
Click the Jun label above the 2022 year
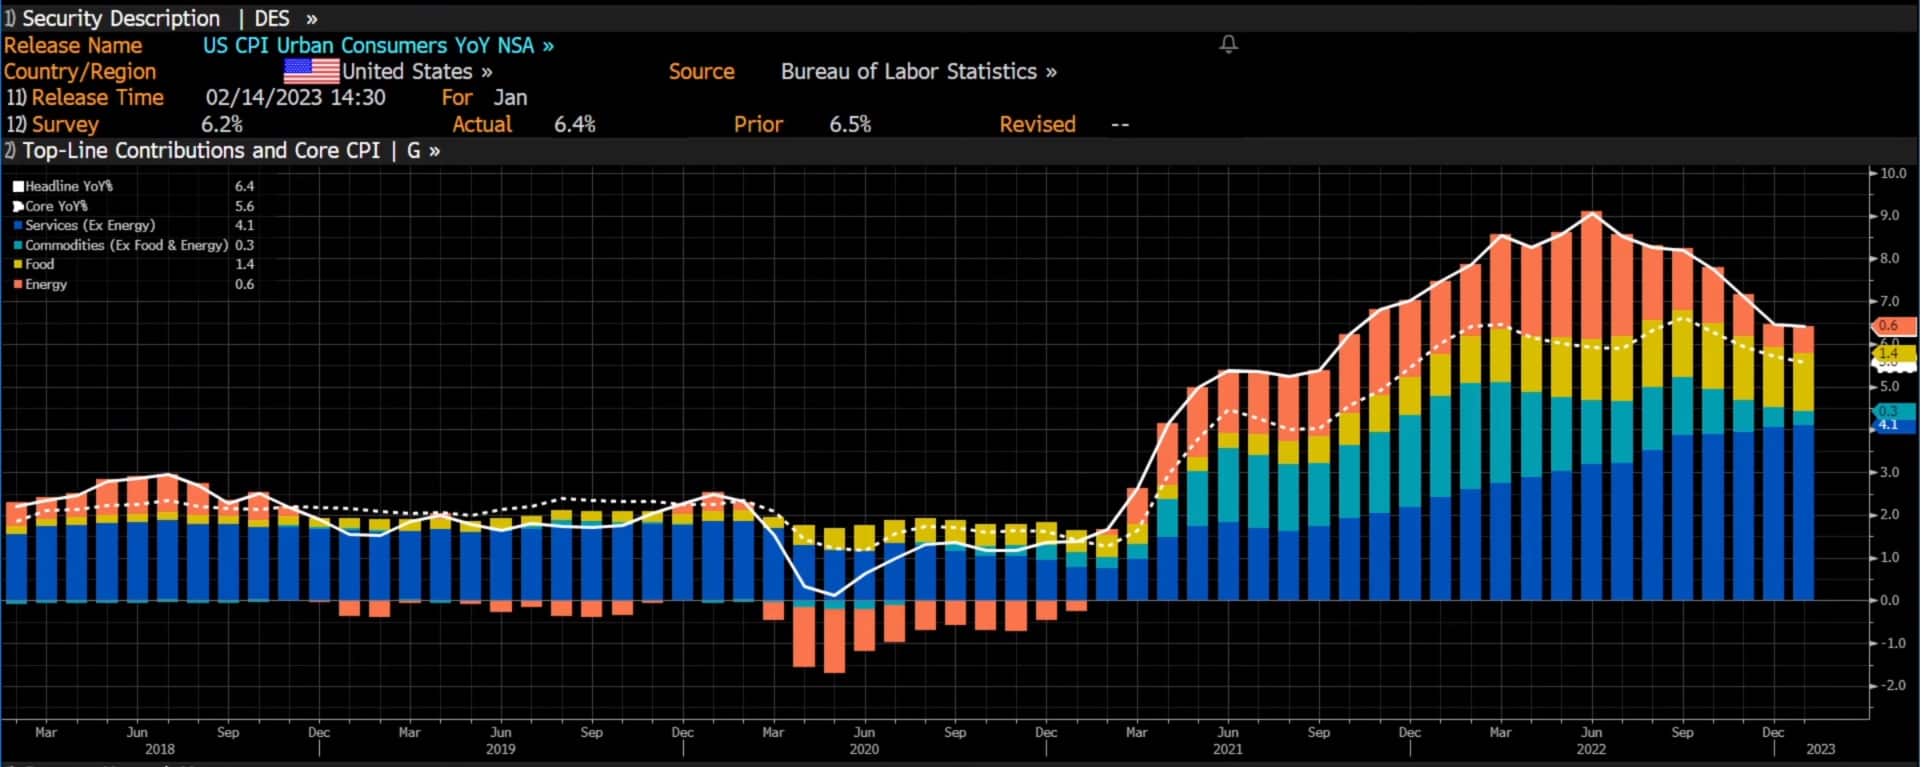coord(1591,732)
